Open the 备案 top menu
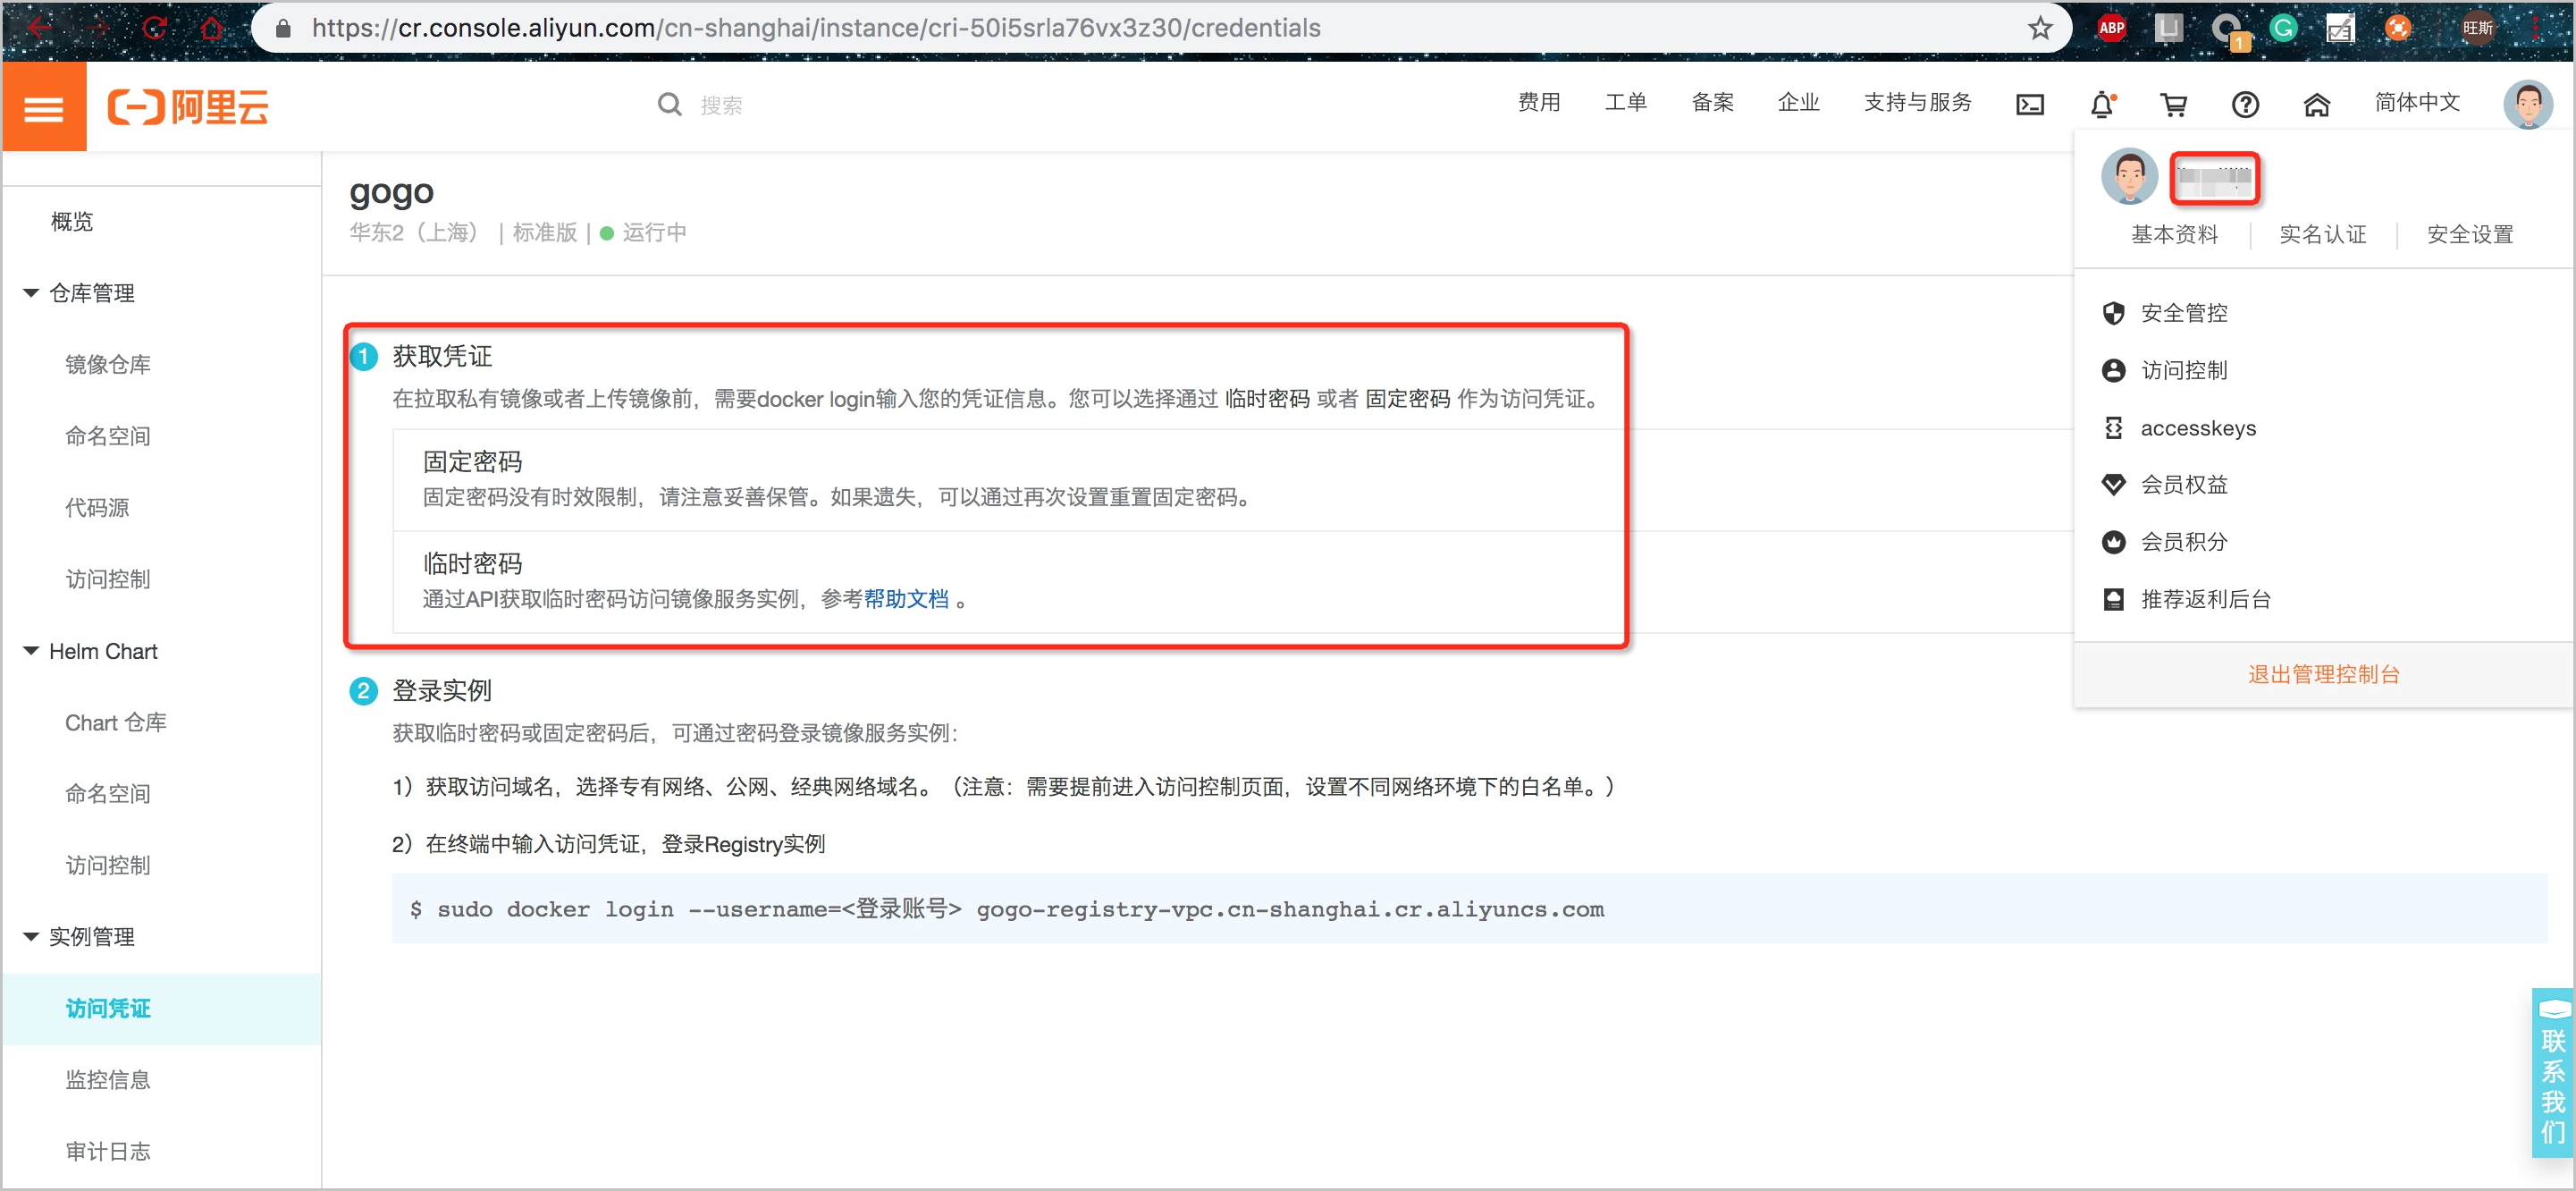The height and width of the screenshot is (1191, 2576). click(1712, 102)
